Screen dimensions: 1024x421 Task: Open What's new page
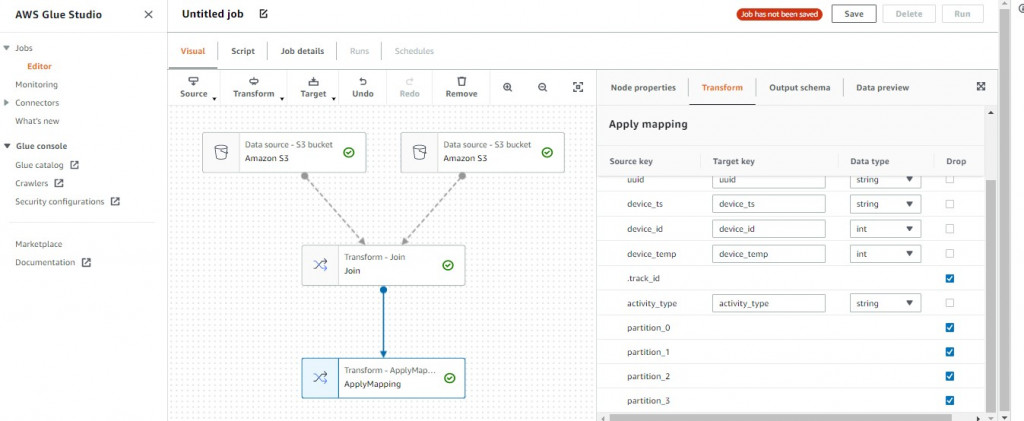tap(37, 121)
